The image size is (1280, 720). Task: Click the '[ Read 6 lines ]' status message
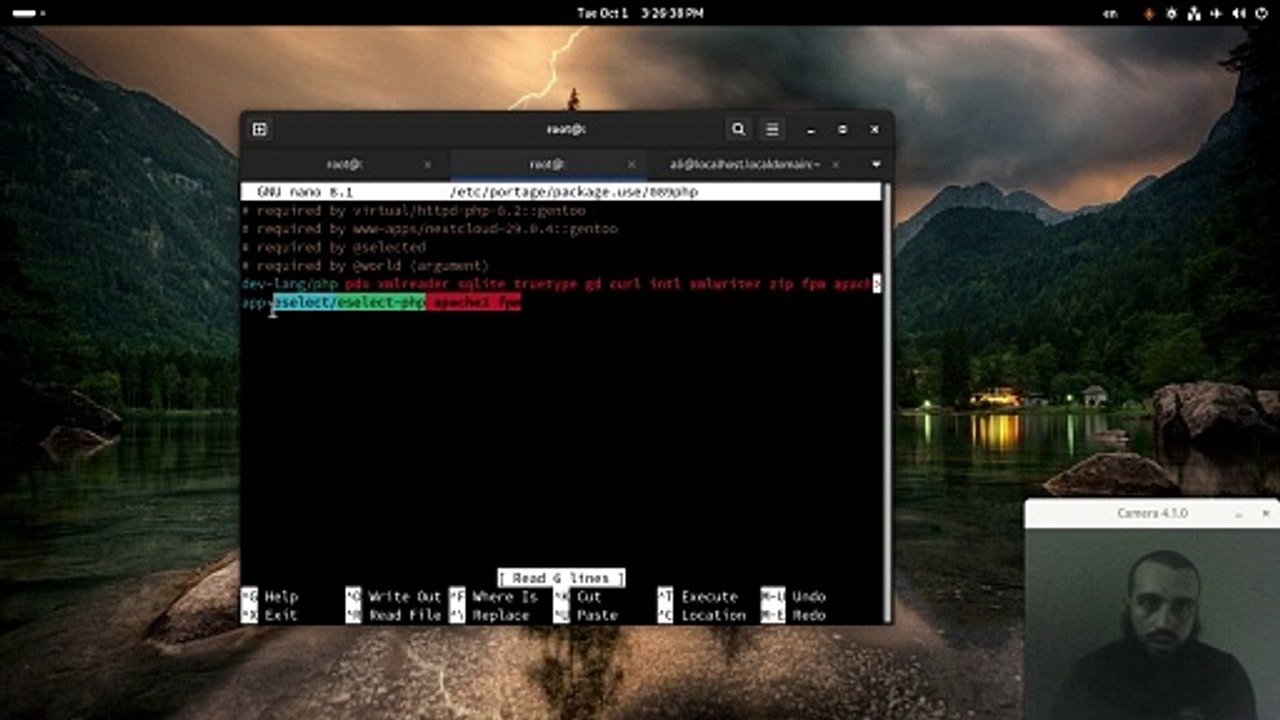(561, 578)
